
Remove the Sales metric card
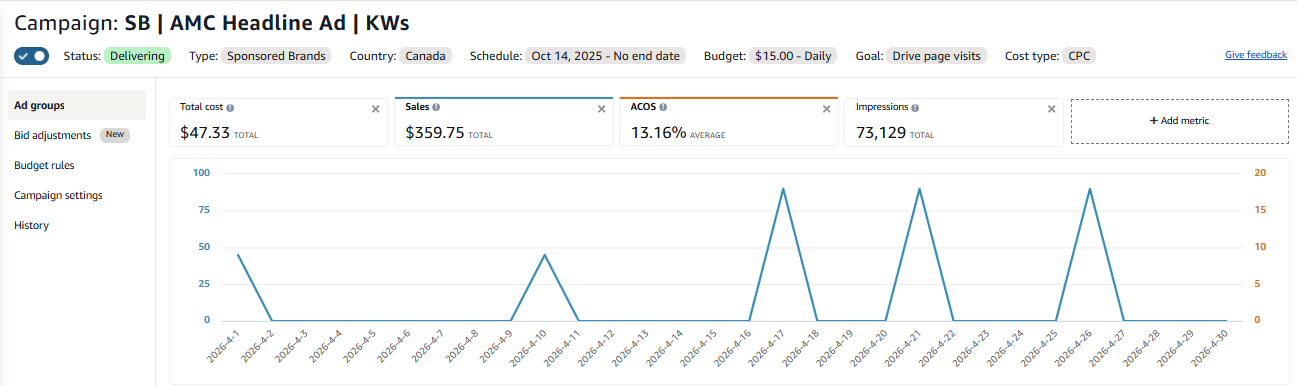pyautogui.click(x=602, y=109)
